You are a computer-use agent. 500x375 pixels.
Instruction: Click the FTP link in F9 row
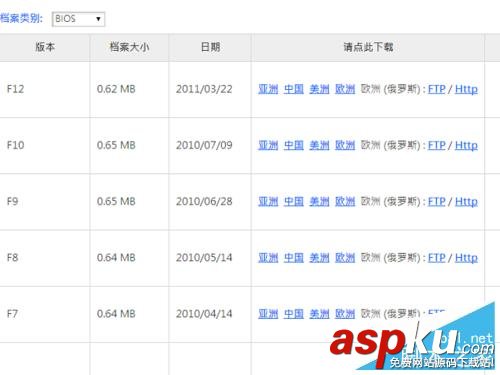[x=437, y=201]
